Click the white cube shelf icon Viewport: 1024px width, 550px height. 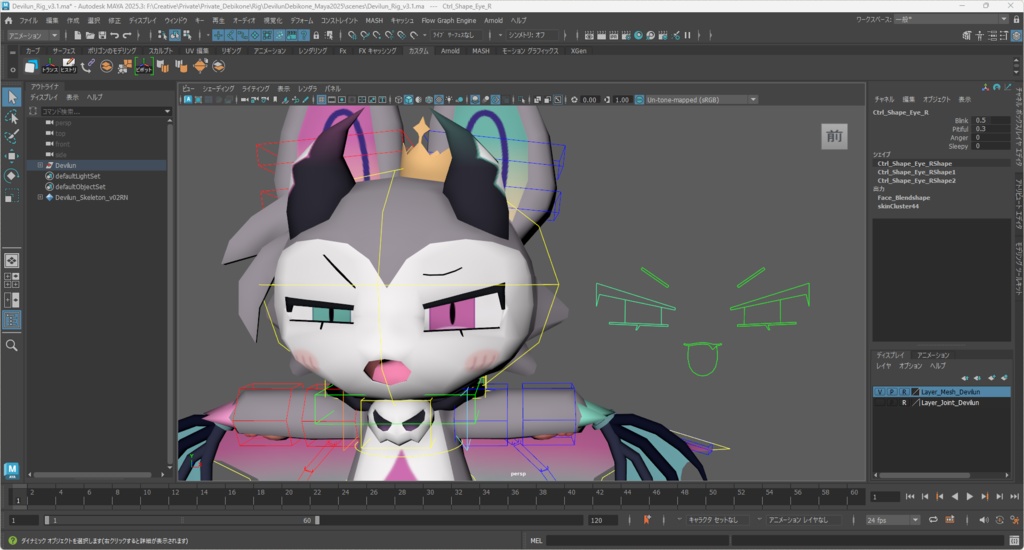pos(31,66)
